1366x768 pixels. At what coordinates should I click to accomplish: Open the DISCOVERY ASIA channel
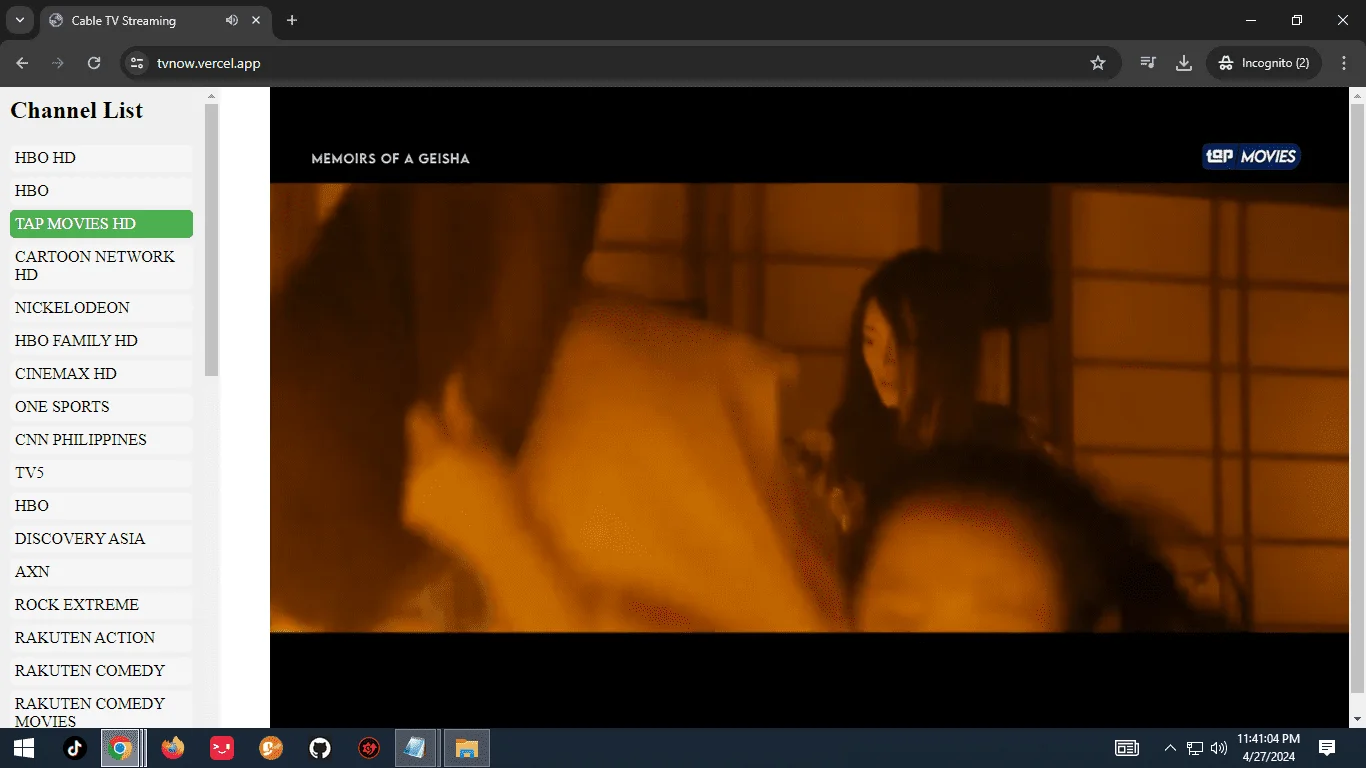point(101,539)
